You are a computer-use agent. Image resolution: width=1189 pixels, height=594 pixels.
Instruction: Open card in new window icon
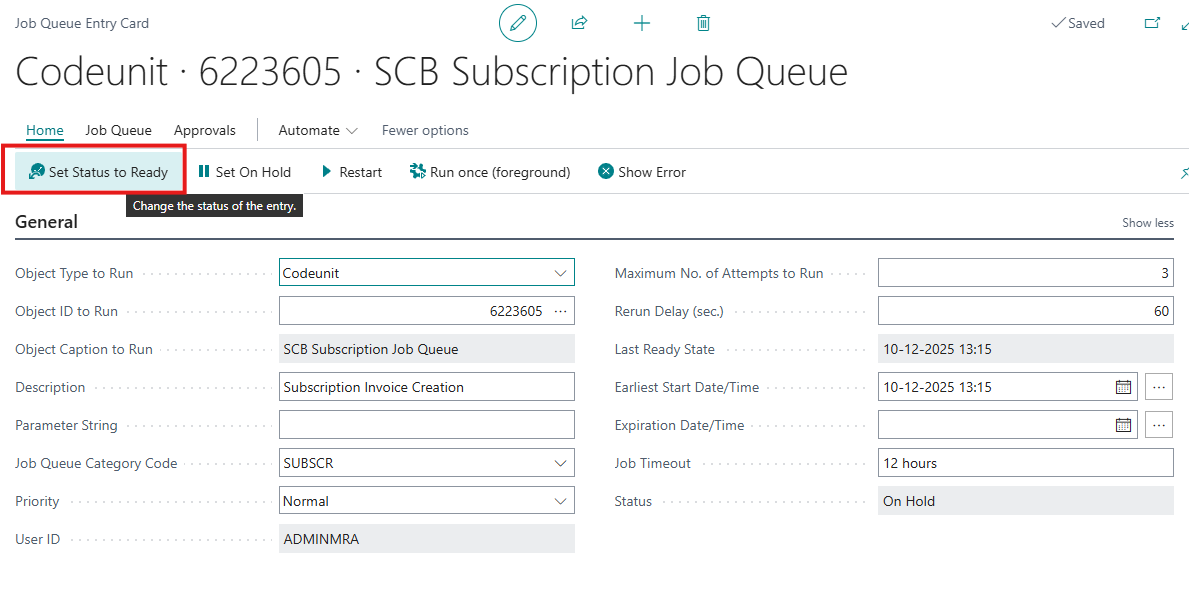pyautogui.click(x=1152, y=23)
